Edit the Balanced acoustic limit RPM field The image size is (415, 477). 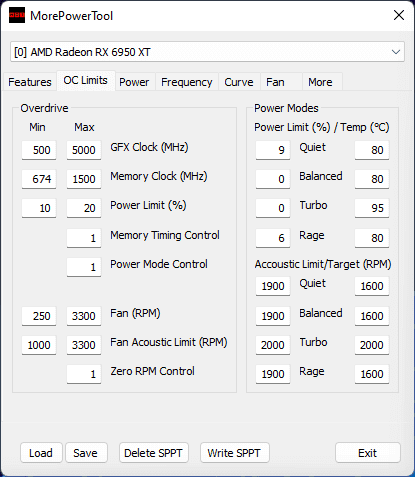tap(273, 316)
